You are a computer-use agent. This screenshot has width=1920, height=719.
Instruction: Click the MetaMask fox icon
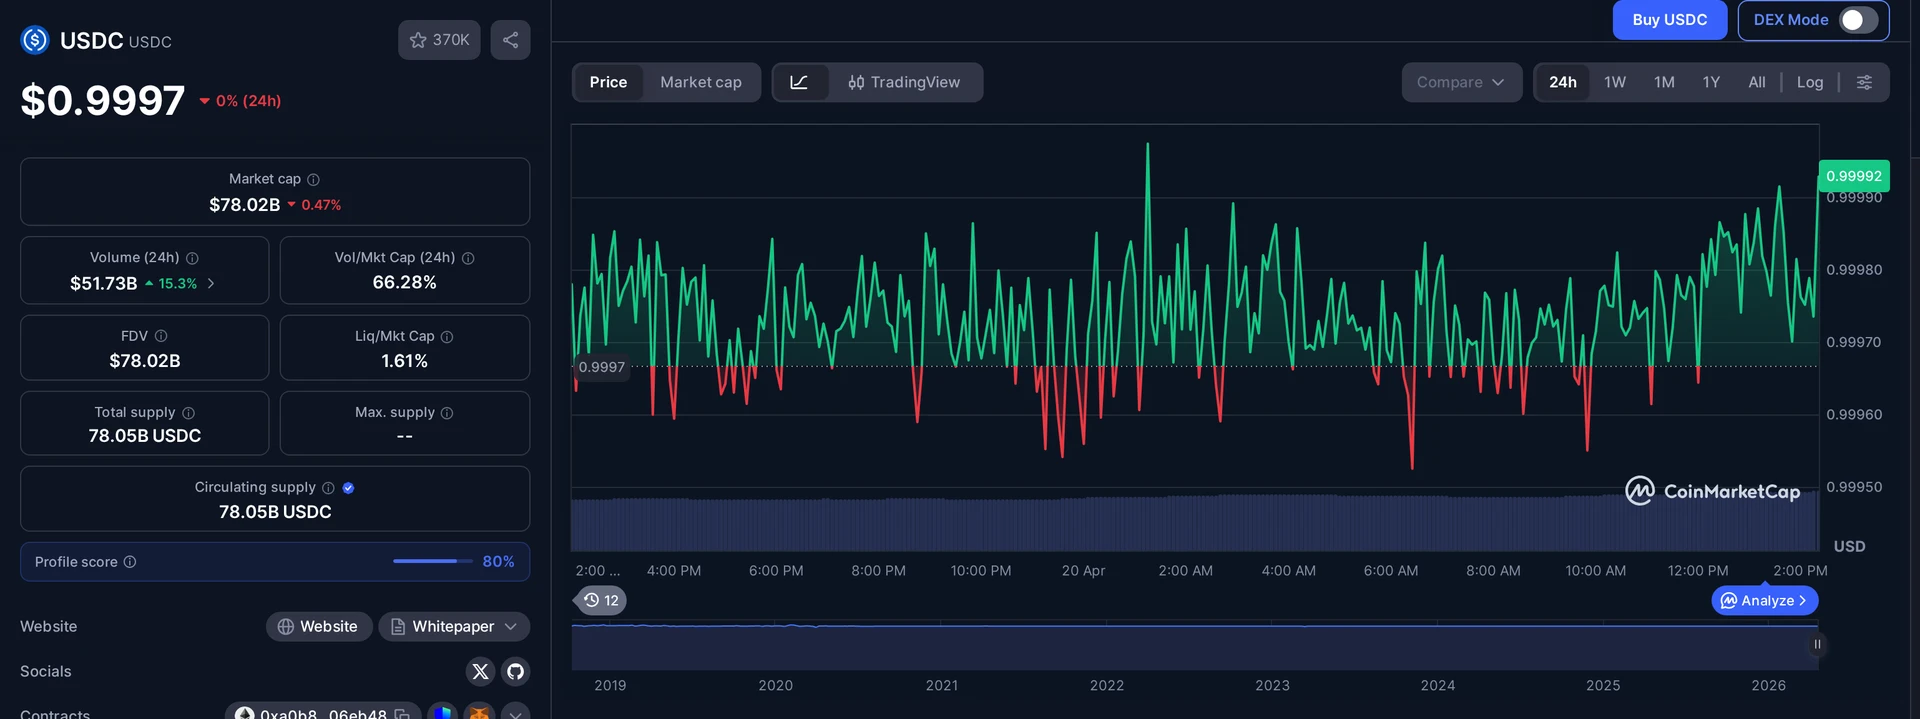pos(480,712)
